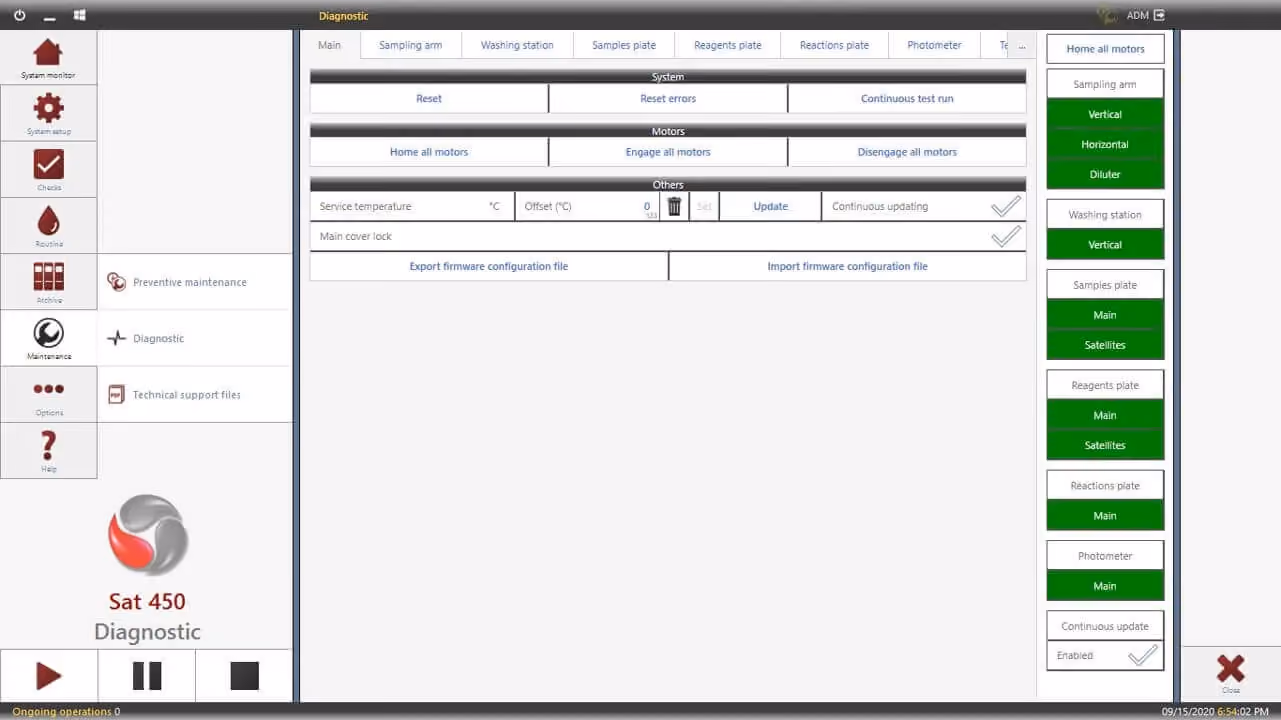The width and height of the screenshot is (1281, 720).
Task: Toggle Continuous update Enabled checkmark
Action: (1143, 655)
